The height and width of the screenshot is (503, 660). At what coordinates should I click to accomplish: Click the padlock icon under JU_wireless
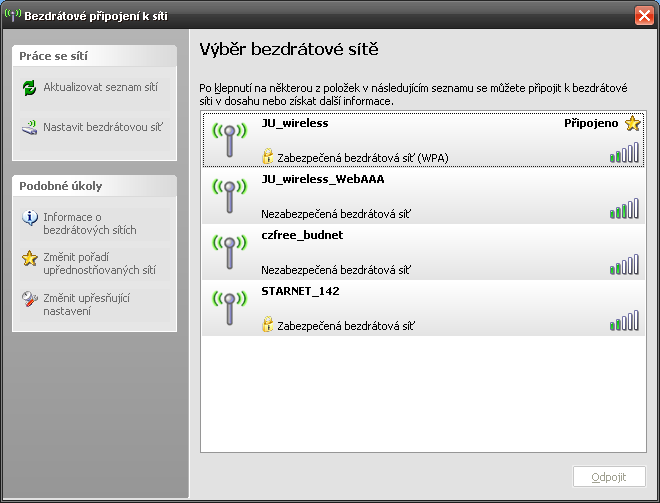(267, 156)
